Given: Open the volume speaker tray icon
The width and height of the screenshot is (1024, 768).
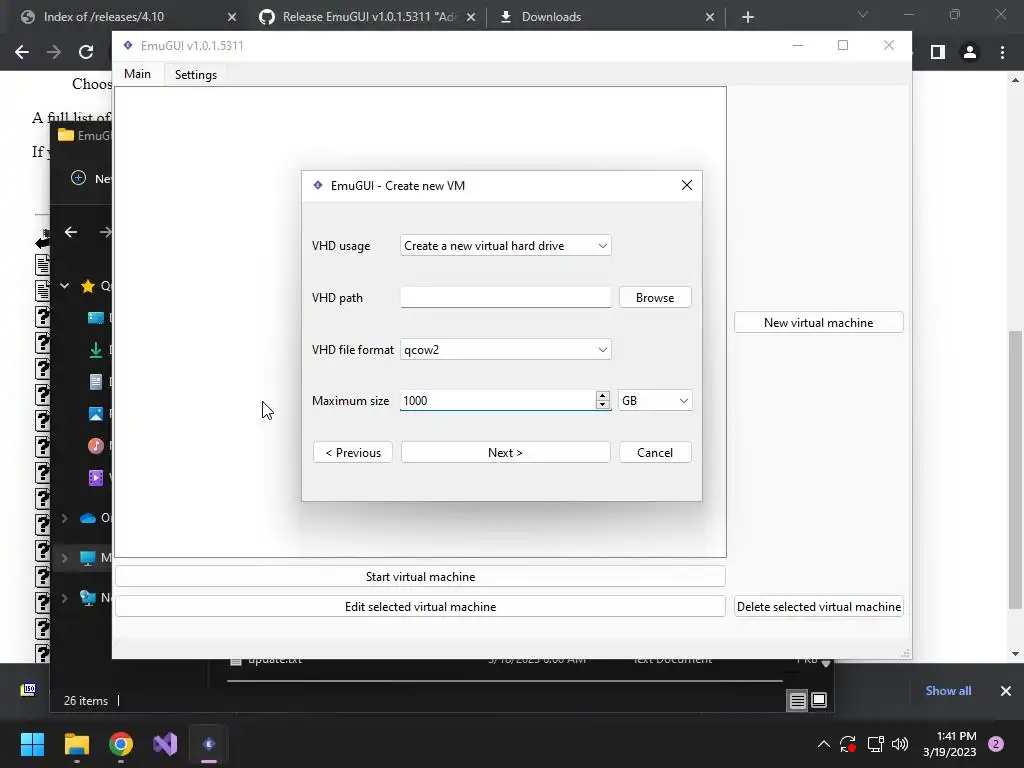Looking at the screenshot, I should (x=900, y=744).
